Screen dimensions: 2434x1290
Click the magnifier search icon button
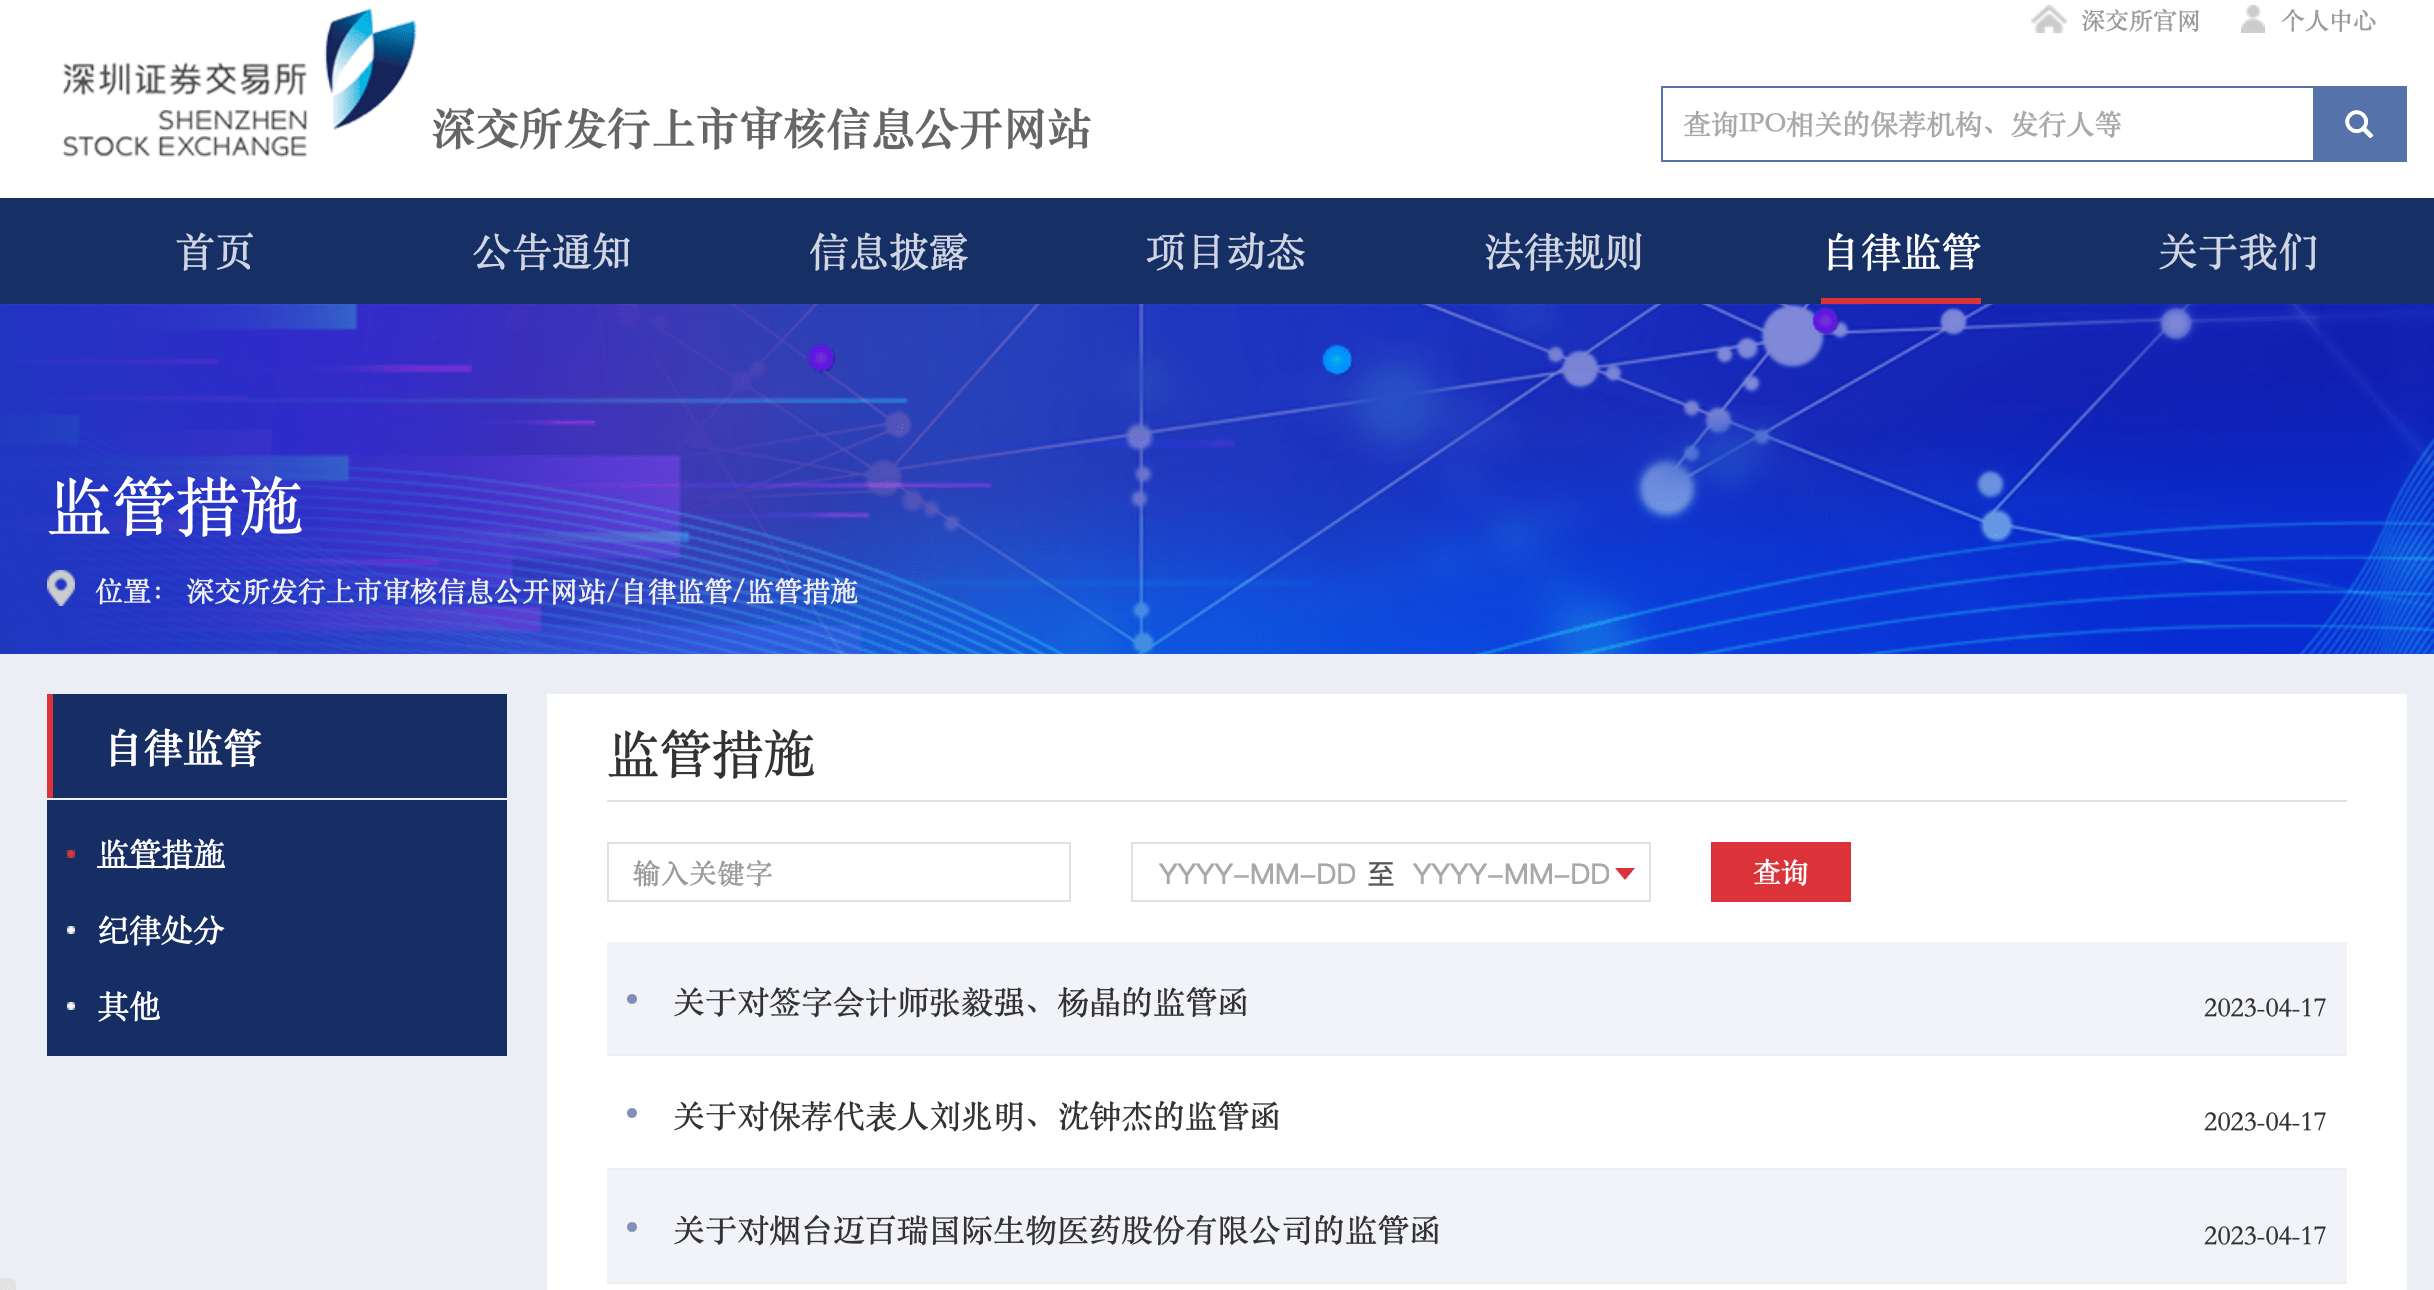click(2358, 124)
